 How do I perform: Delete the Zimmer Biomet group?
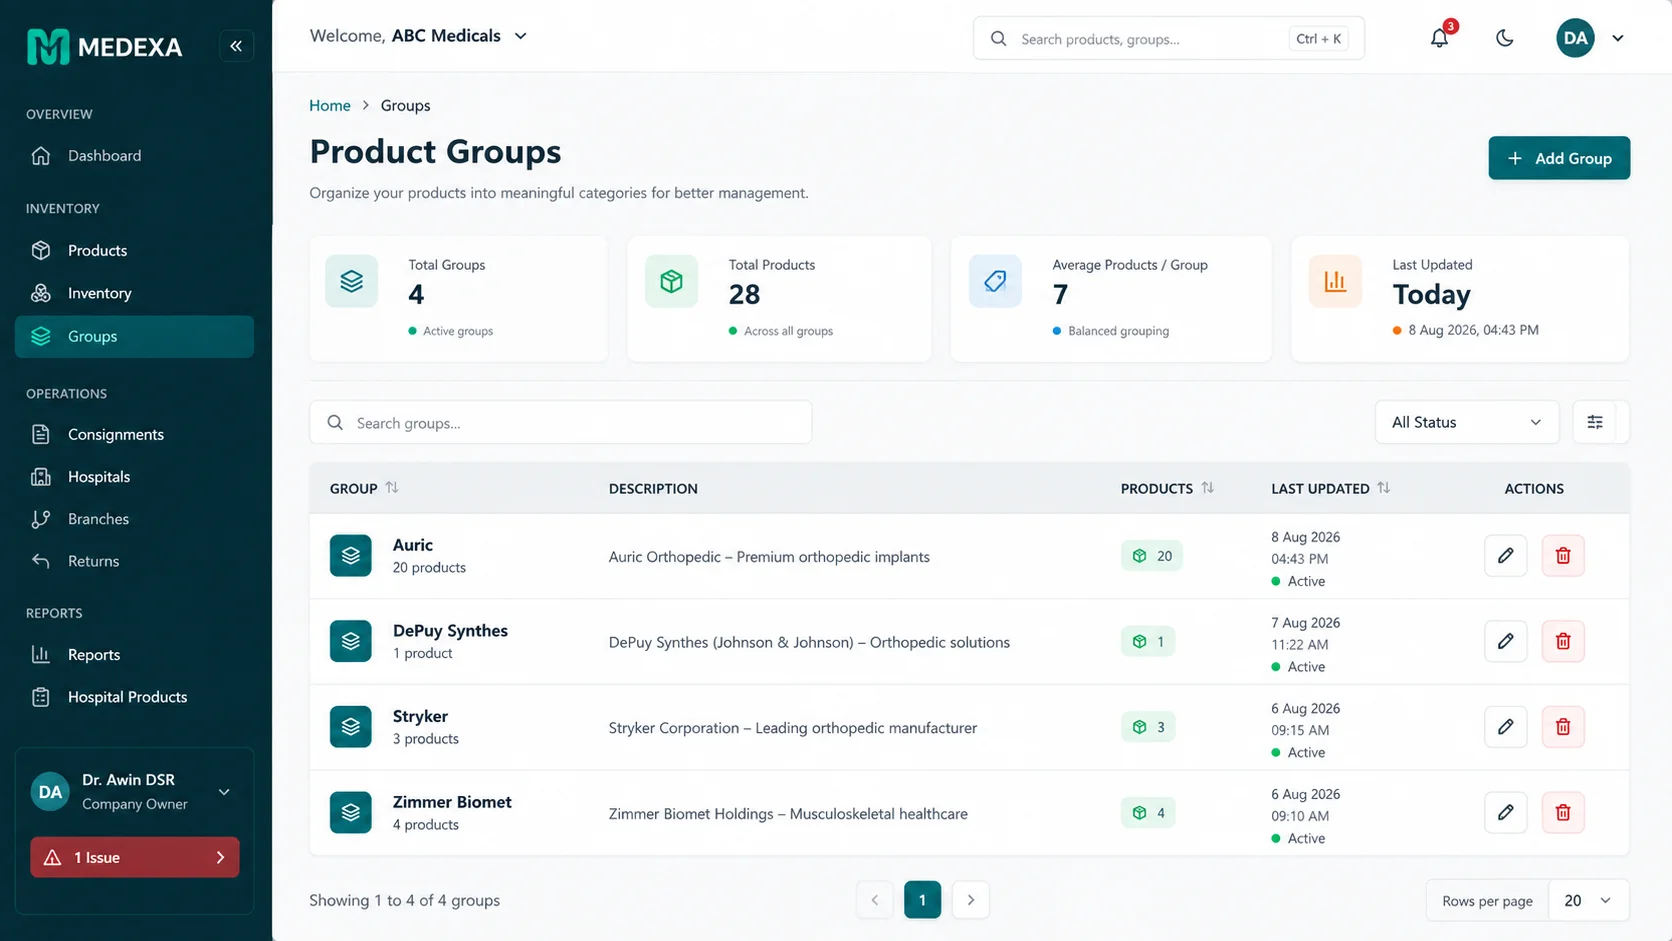pos(1563,812)
